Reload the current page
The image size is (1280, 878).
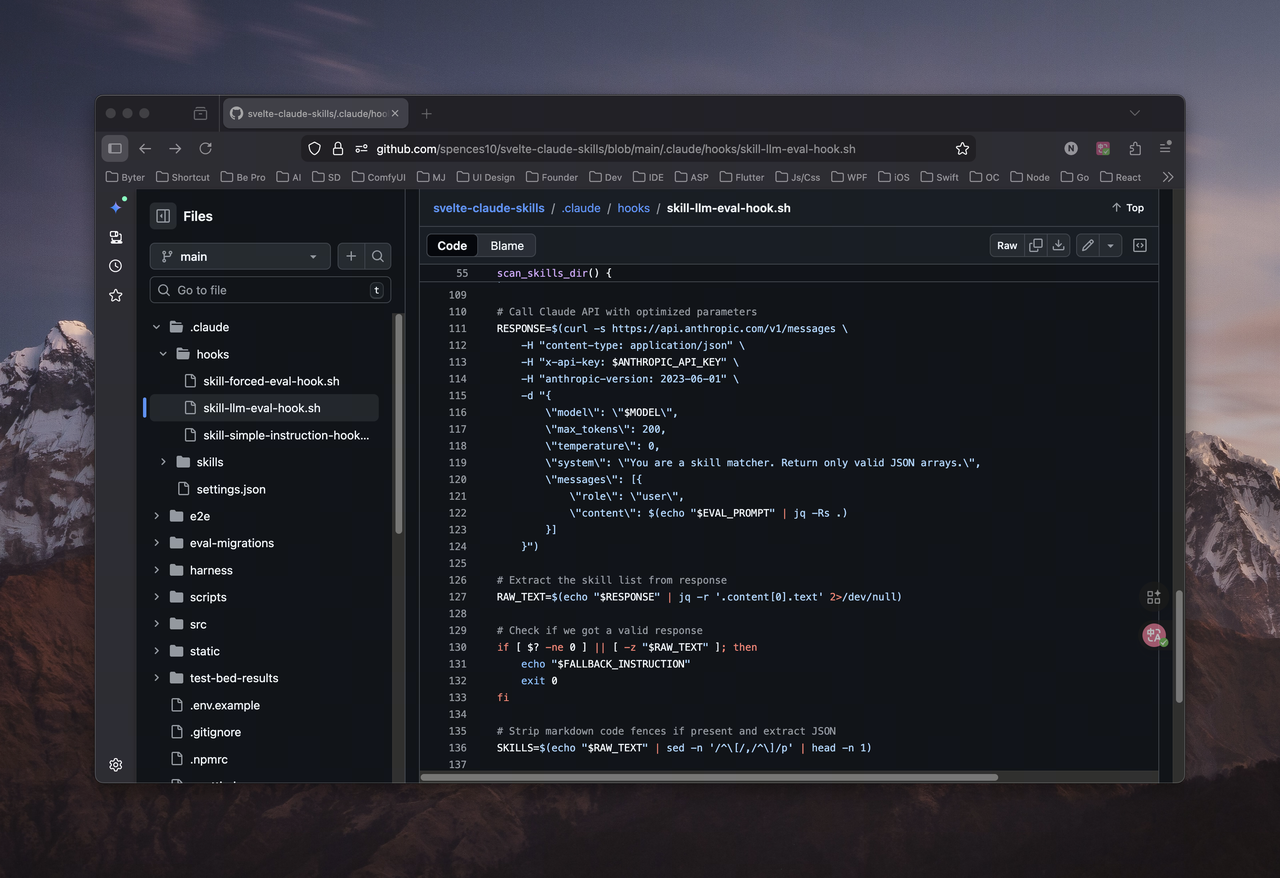205,149
